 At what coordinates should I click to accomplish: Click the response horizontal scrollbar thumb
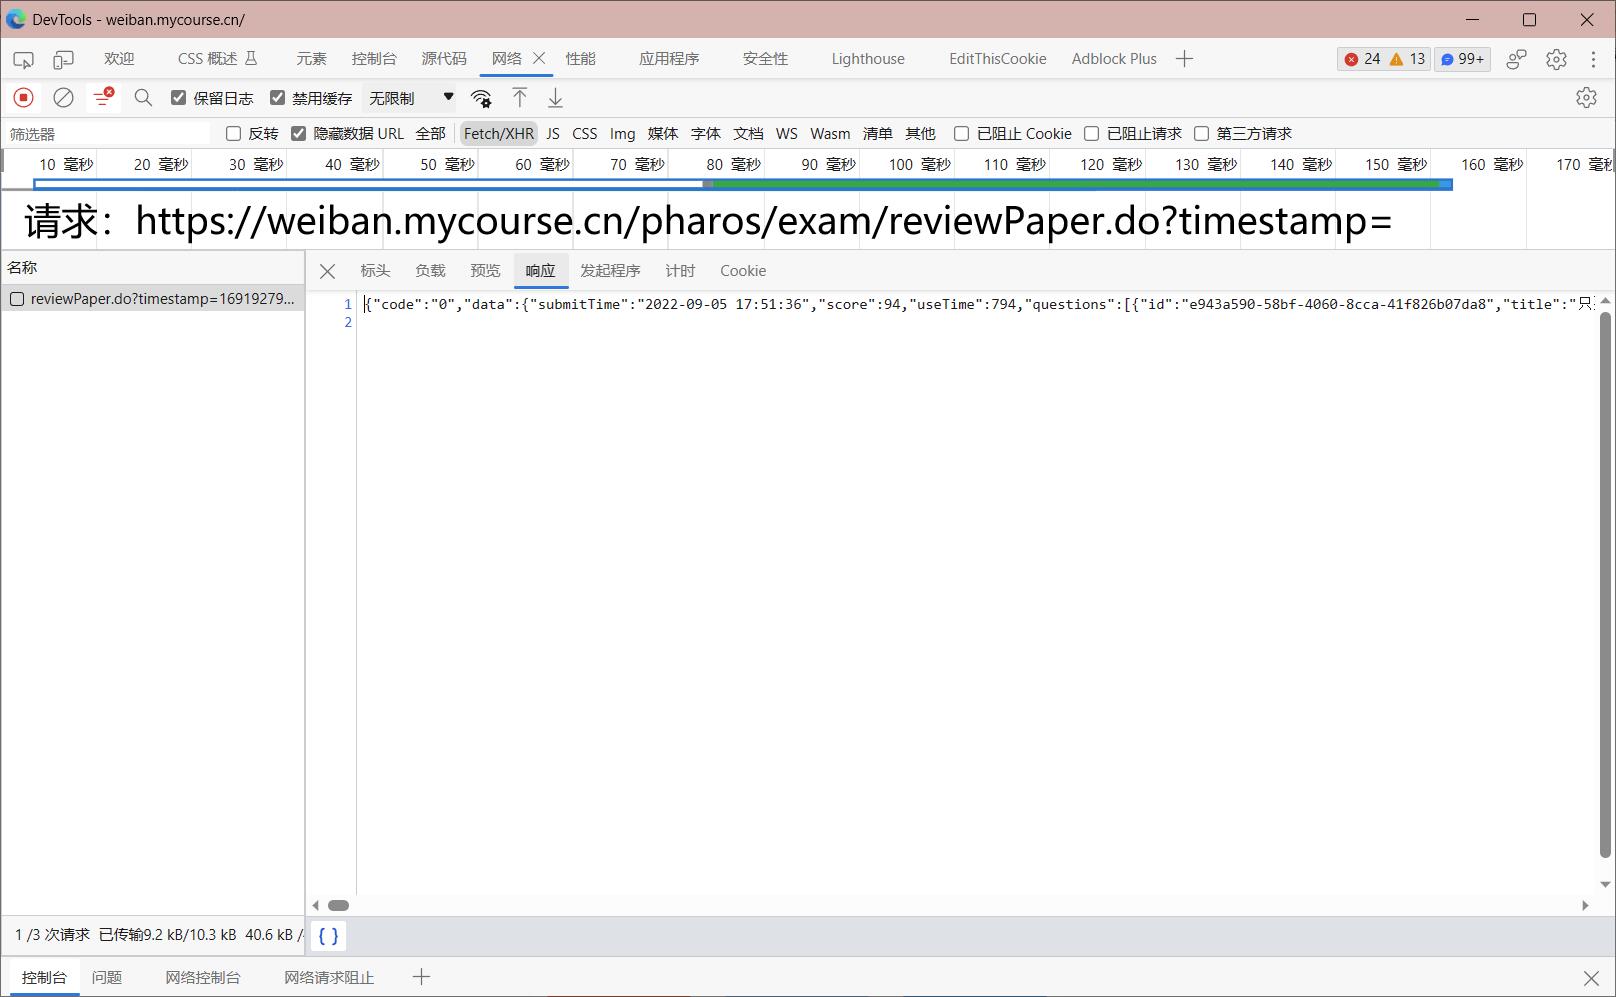339,905
